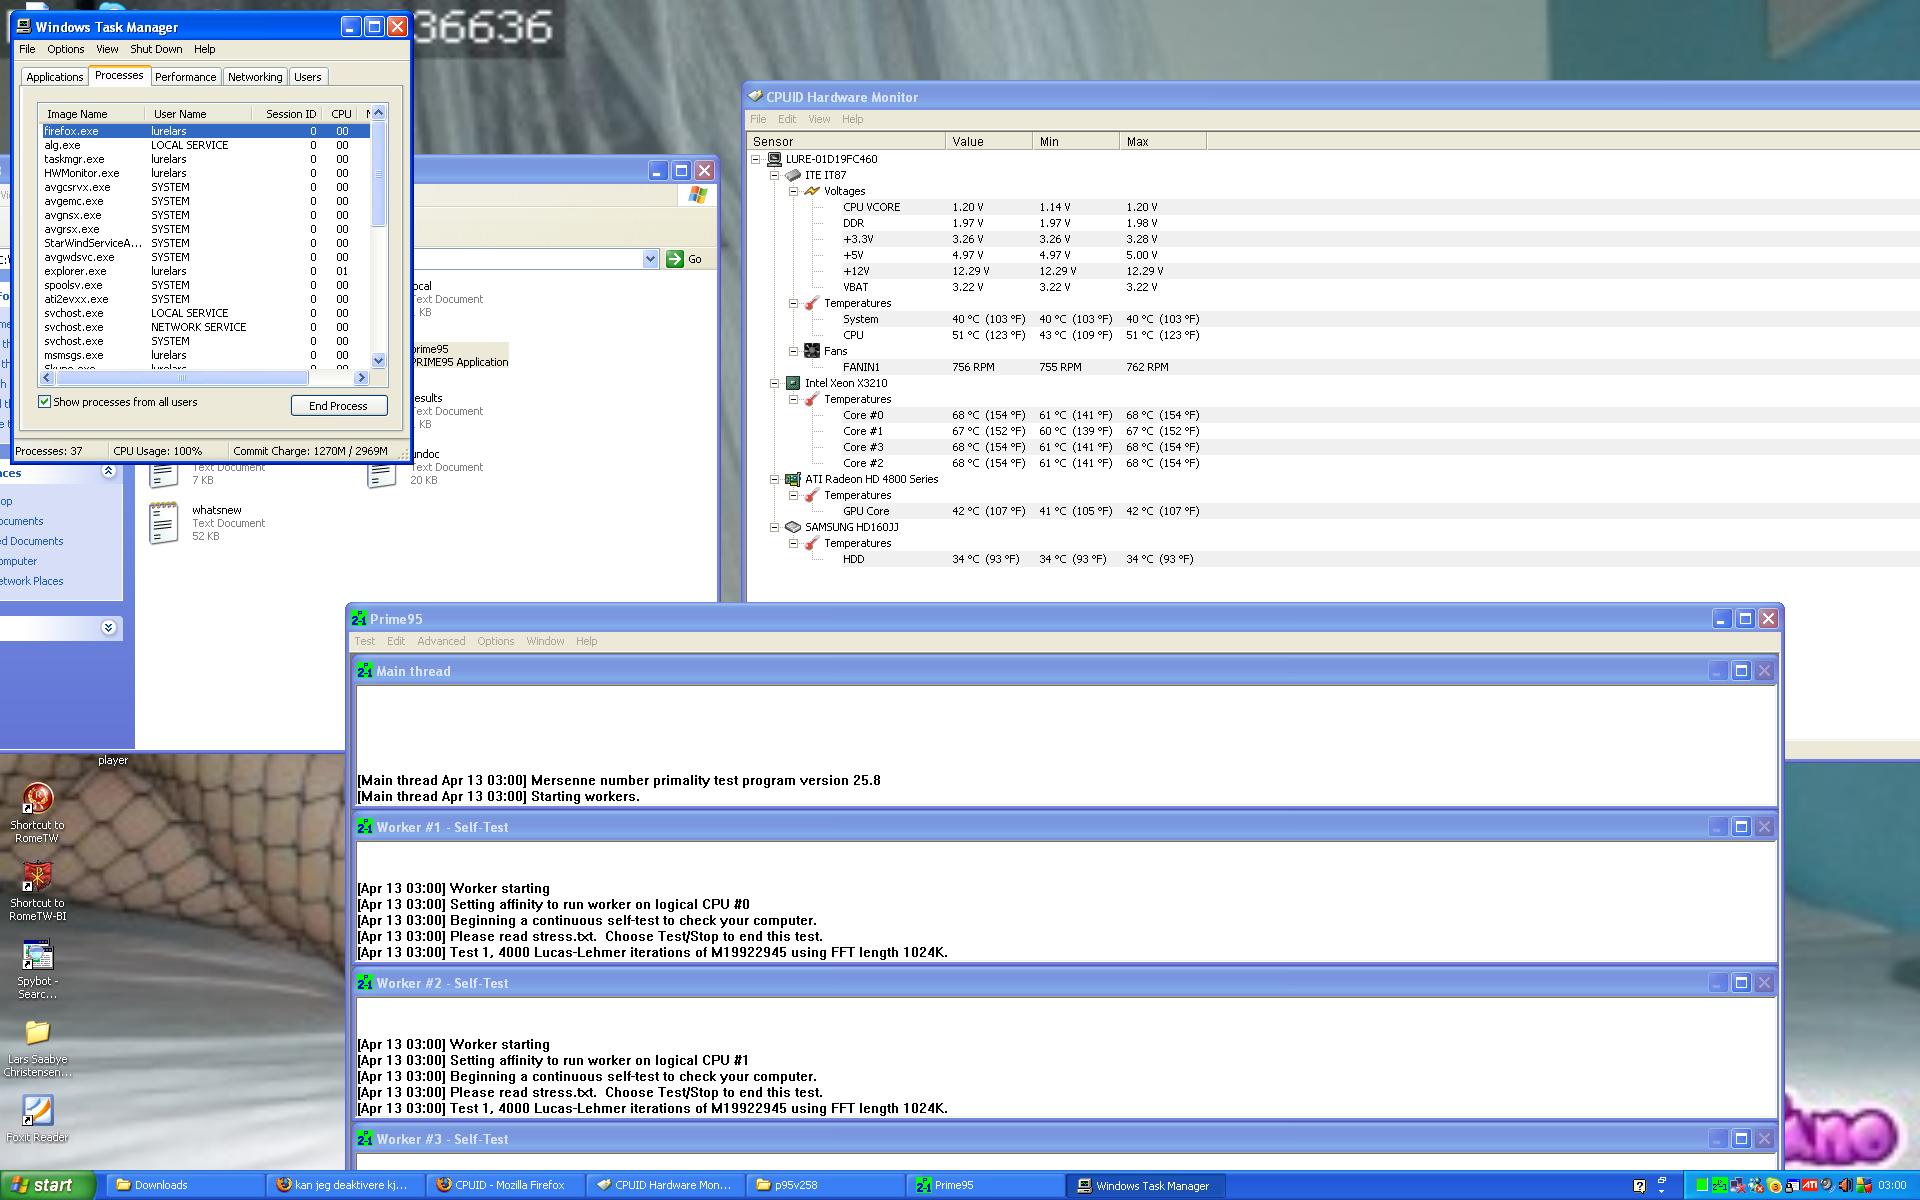Click the Intel Xeon X3210 processor icon
This screenshot has height=1200, width=1920.
[x=793, y=383]
